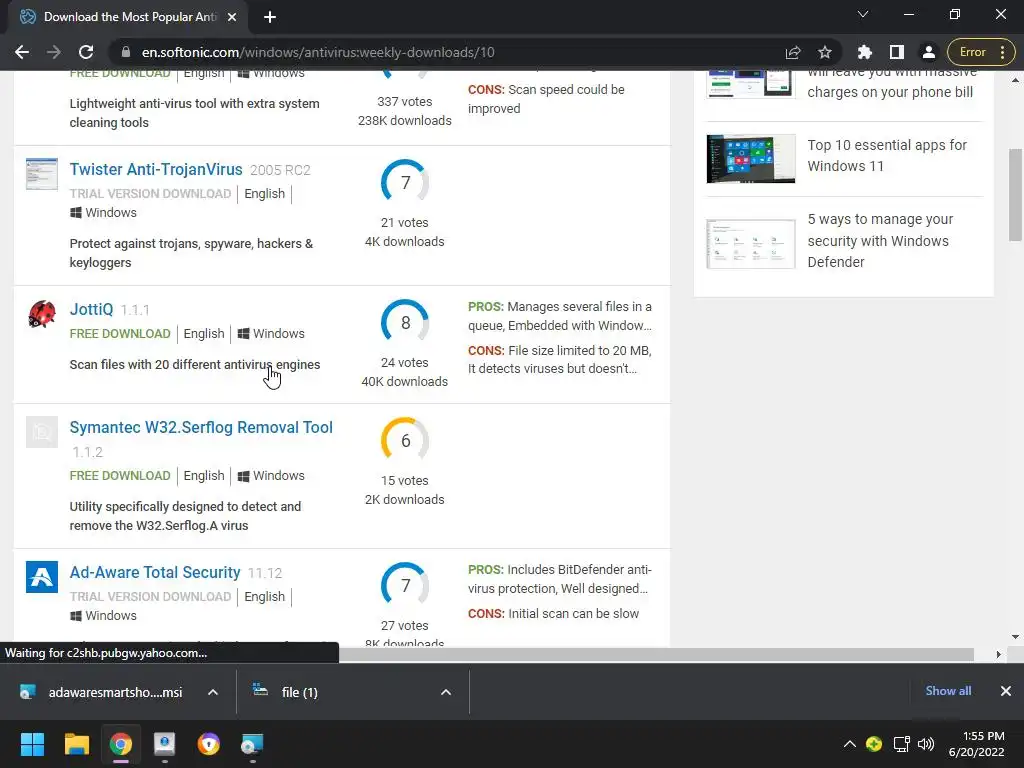Viewport: 1024px width, 768px height.
Task: Click the Symantec Serflog placeholder icon
Action: (x=42, y=432)
